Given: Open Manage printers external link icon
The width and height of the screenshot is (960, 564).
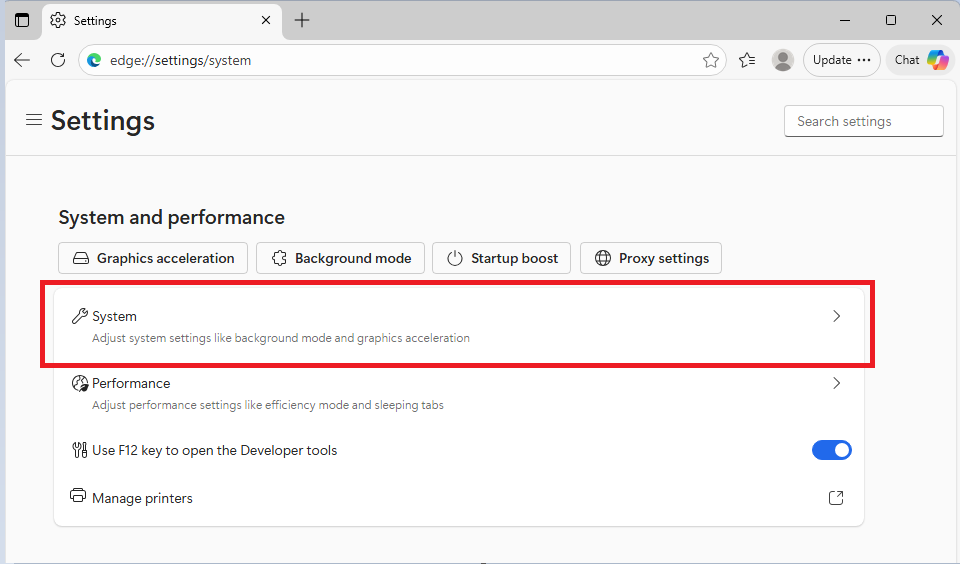Looking at the screenshot, I should [836, 498].
